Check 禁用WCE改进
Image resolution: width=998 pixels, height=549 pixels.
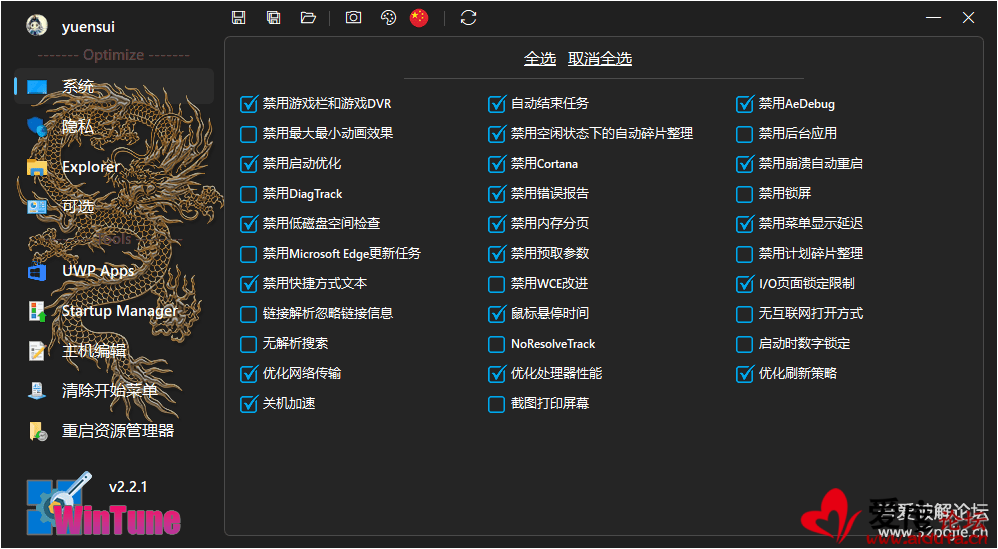496,284
